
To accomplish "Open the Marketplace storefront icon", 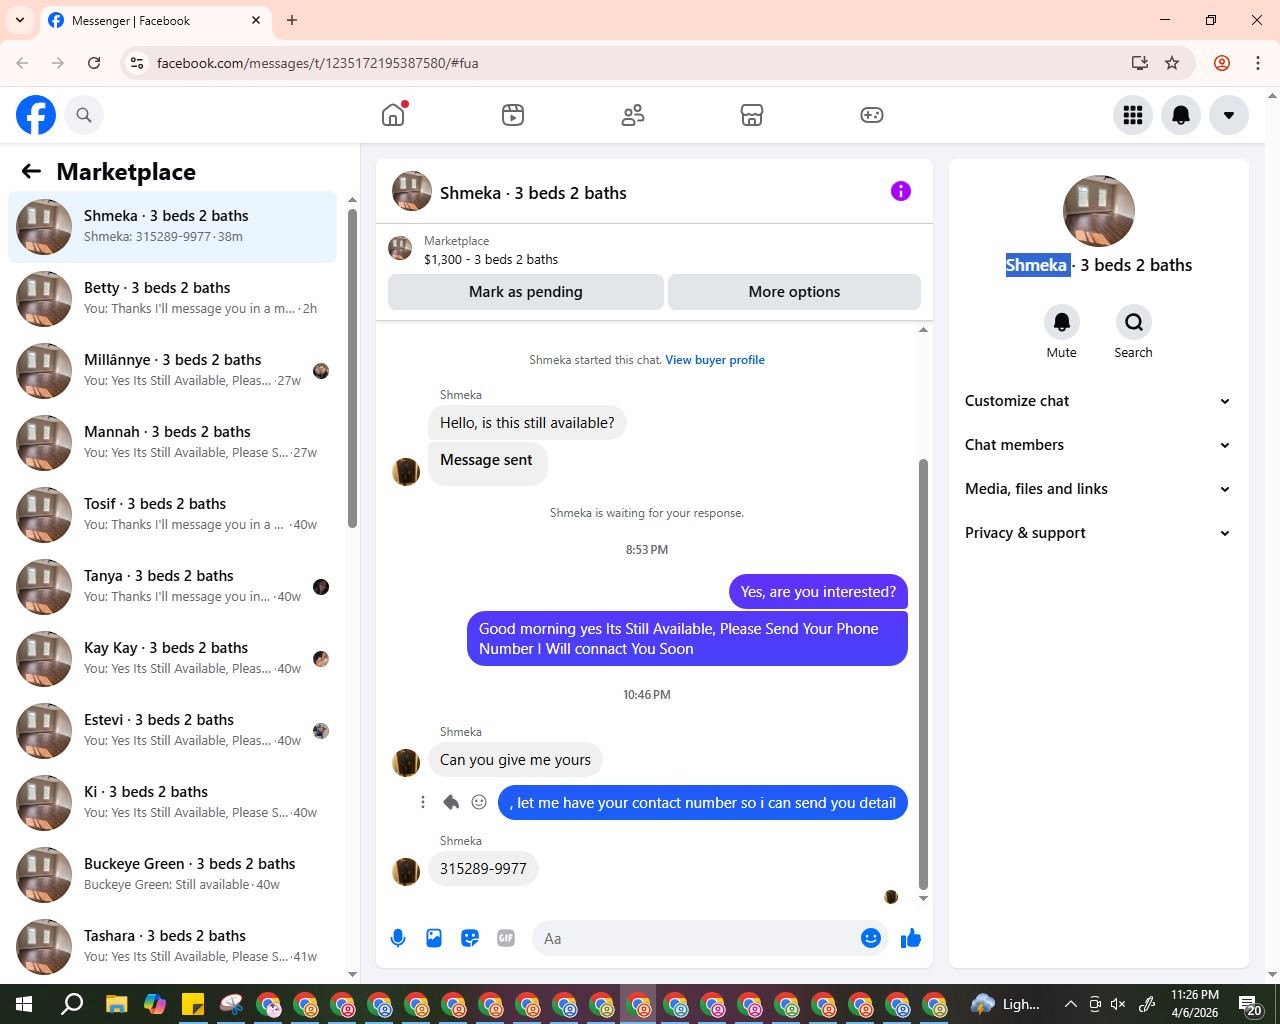I will (x=752, y=115).
